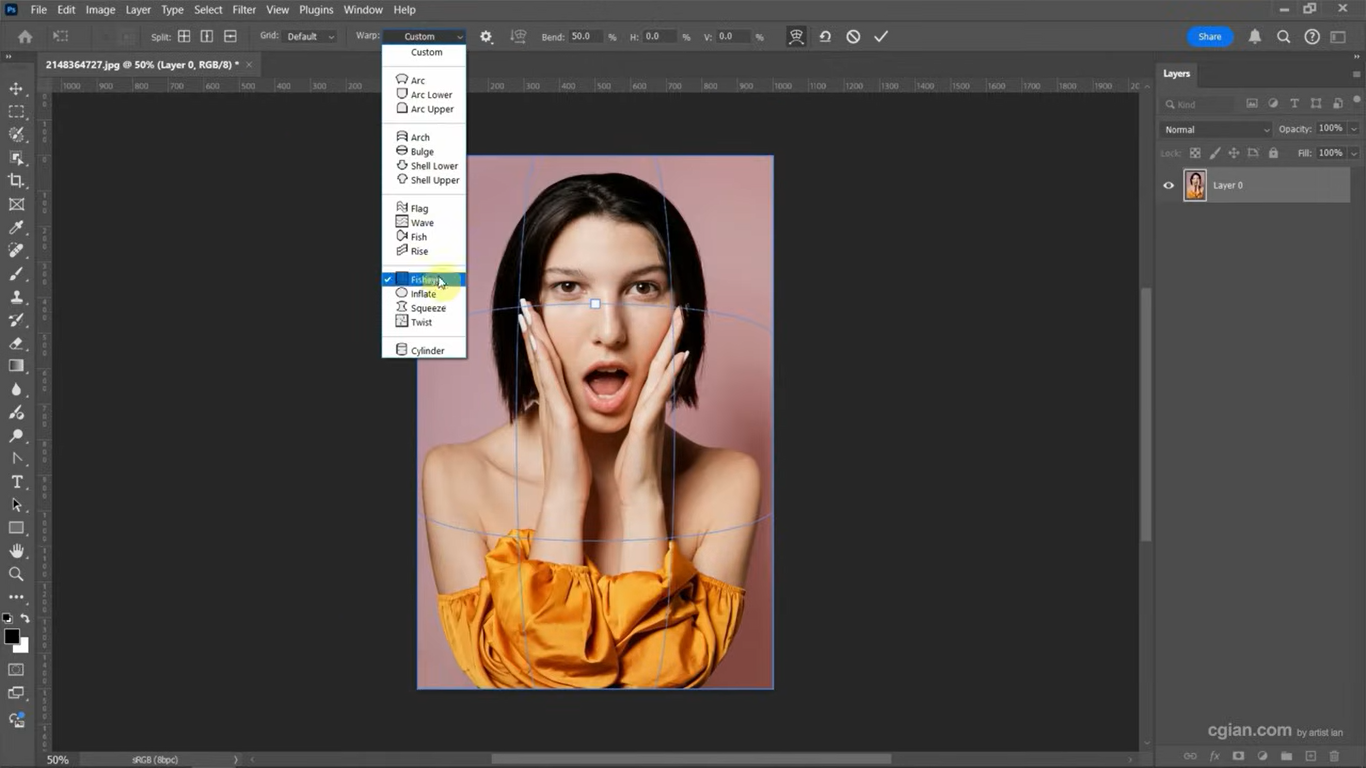Click the blue Share button
The image size is (1366, 768).
(1209, 37)
